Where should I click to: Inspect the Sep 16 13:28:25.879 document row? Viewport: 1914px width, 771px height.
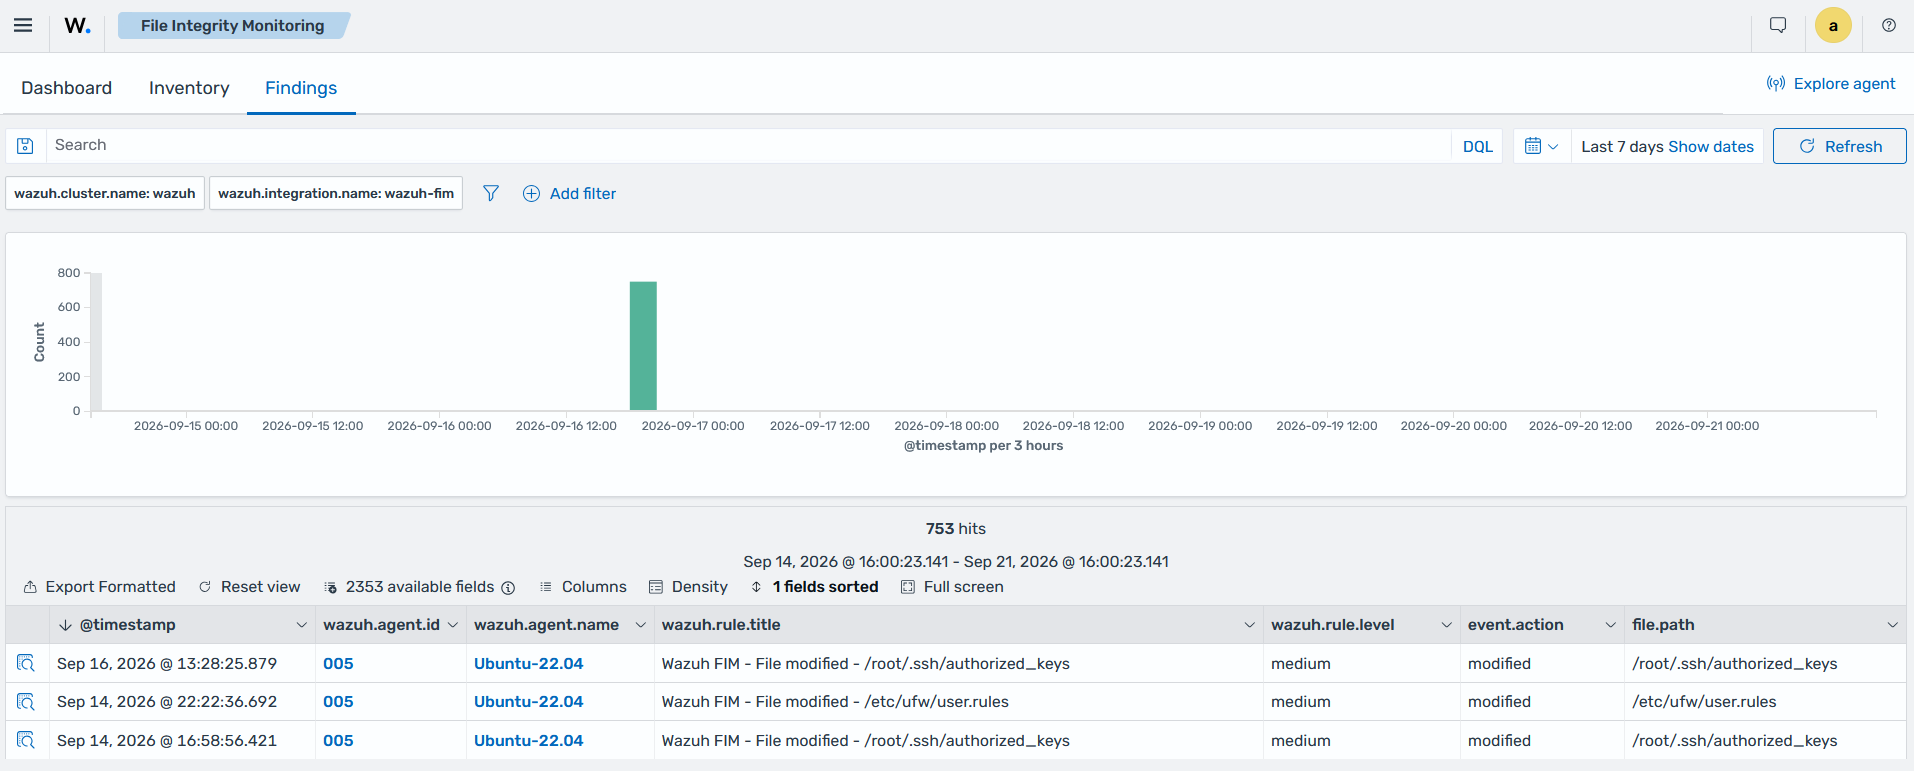click(x=26, y=663)
